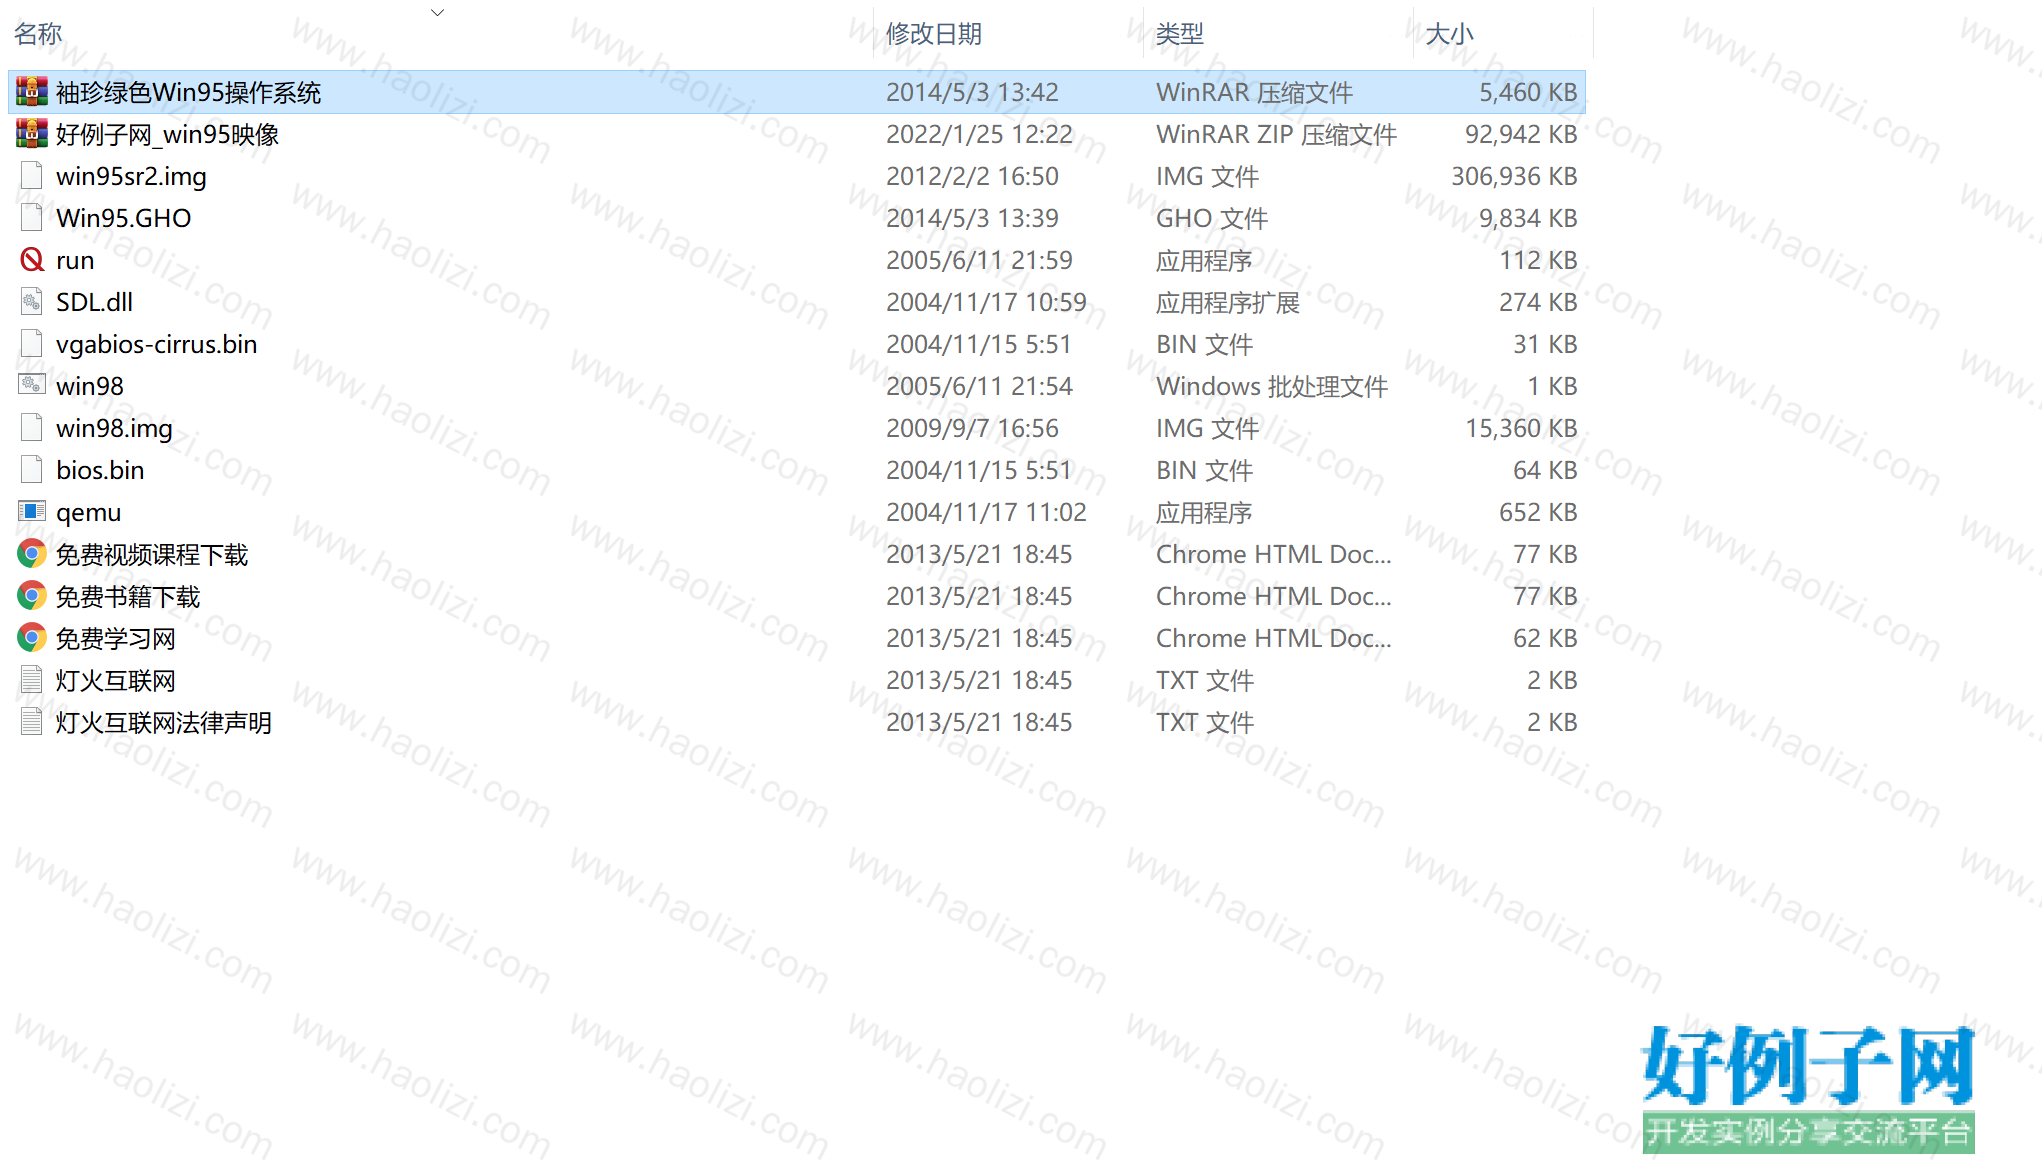This screenshot has width=2042, height=1164.
Task: Click size 92,942 KB
Action: click(x=1521, y=135)
